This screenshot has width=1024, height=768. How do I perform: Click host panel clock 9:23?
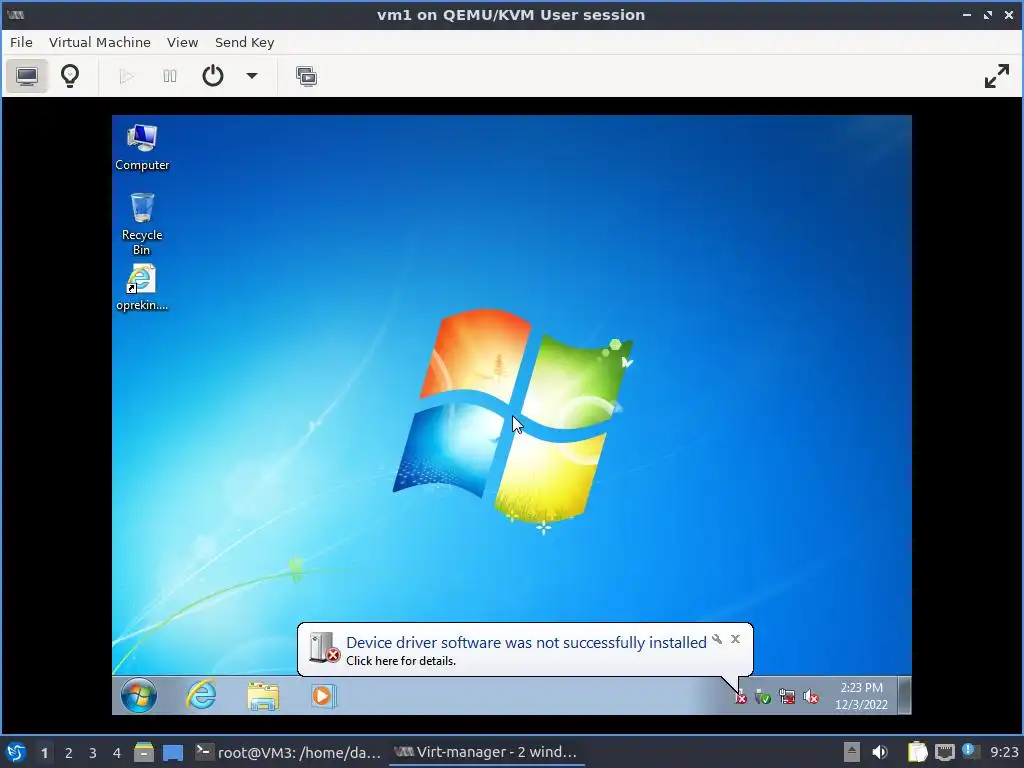pyautogui.click(x=1004, y=752)
